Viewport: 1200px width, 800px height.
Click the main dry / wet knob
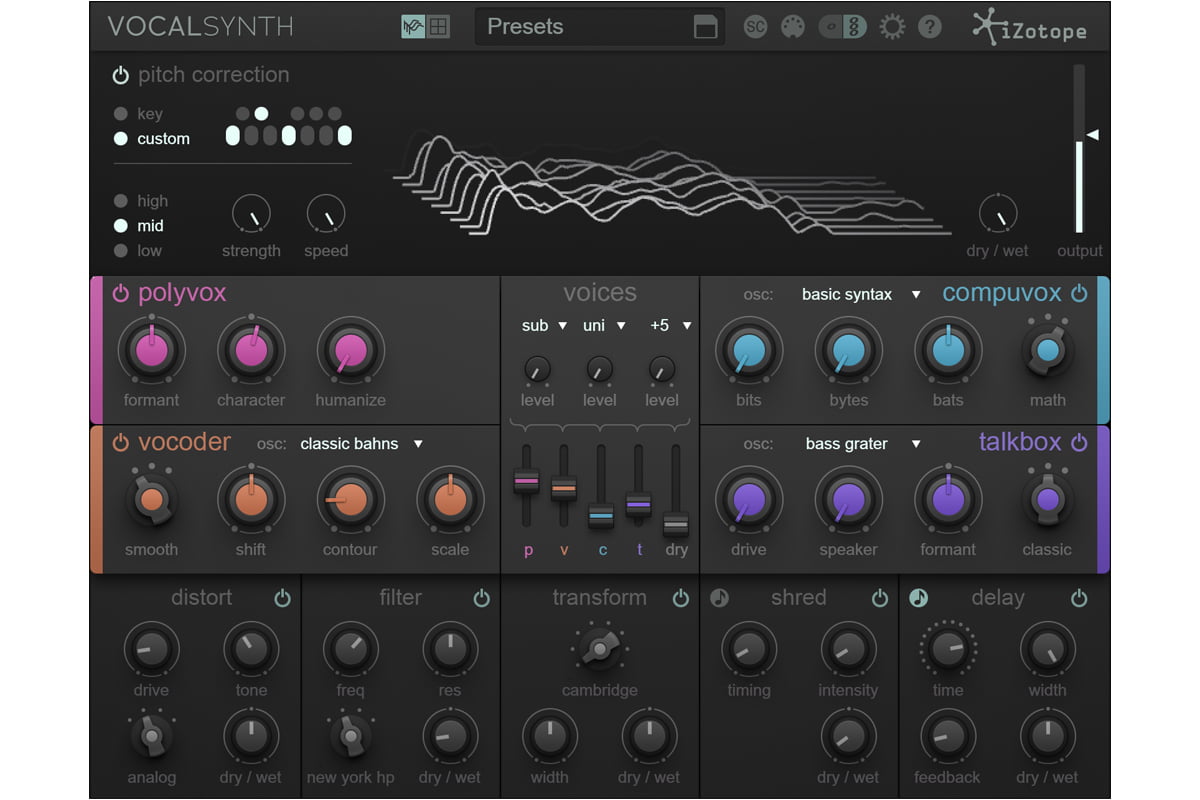tap(997, 214)
